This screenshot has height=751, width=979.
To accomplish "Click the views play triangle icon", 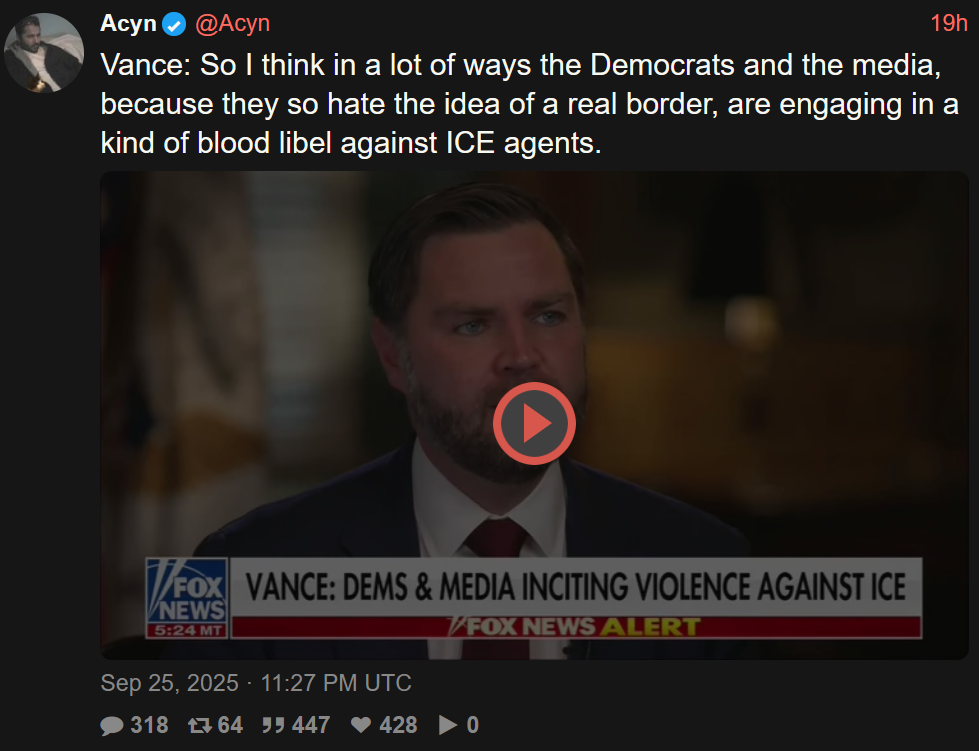I will pos(449,726).
